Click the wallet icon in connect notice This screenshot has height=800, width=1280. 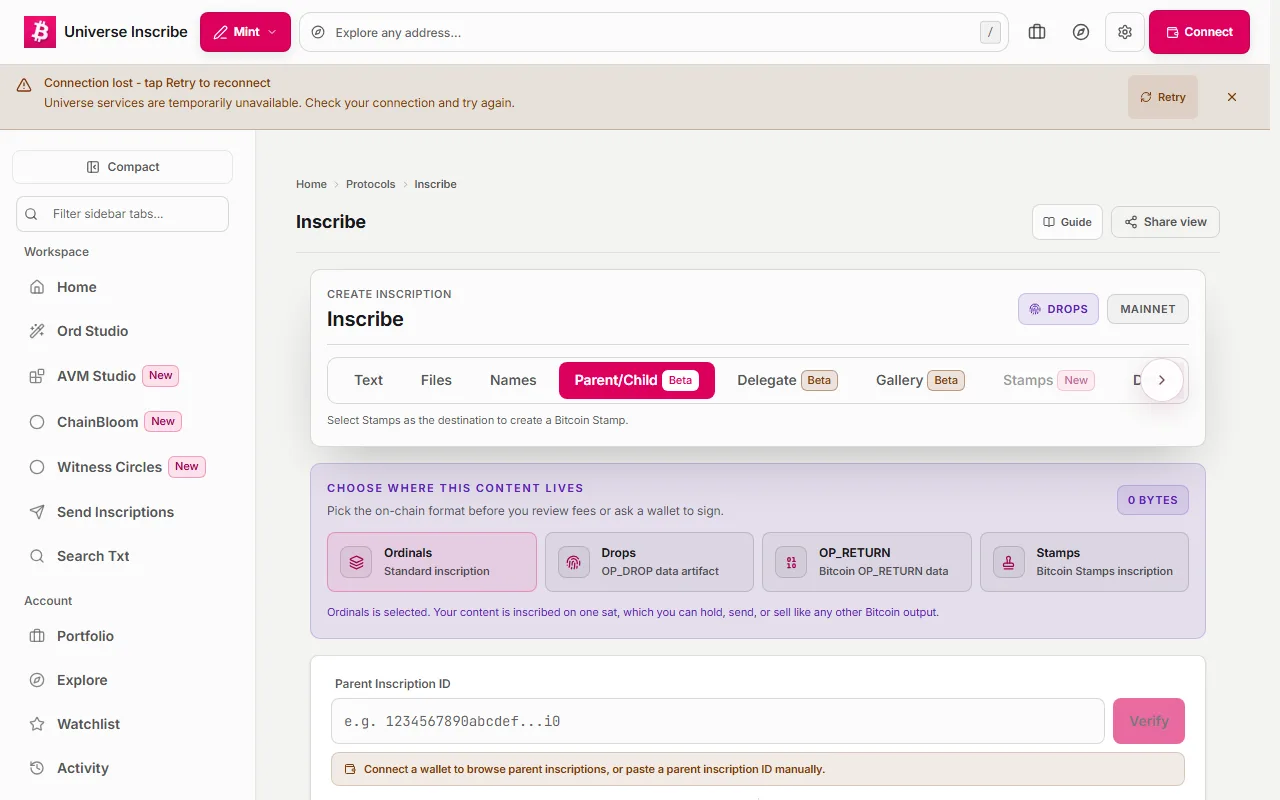(x=350, y=769)
